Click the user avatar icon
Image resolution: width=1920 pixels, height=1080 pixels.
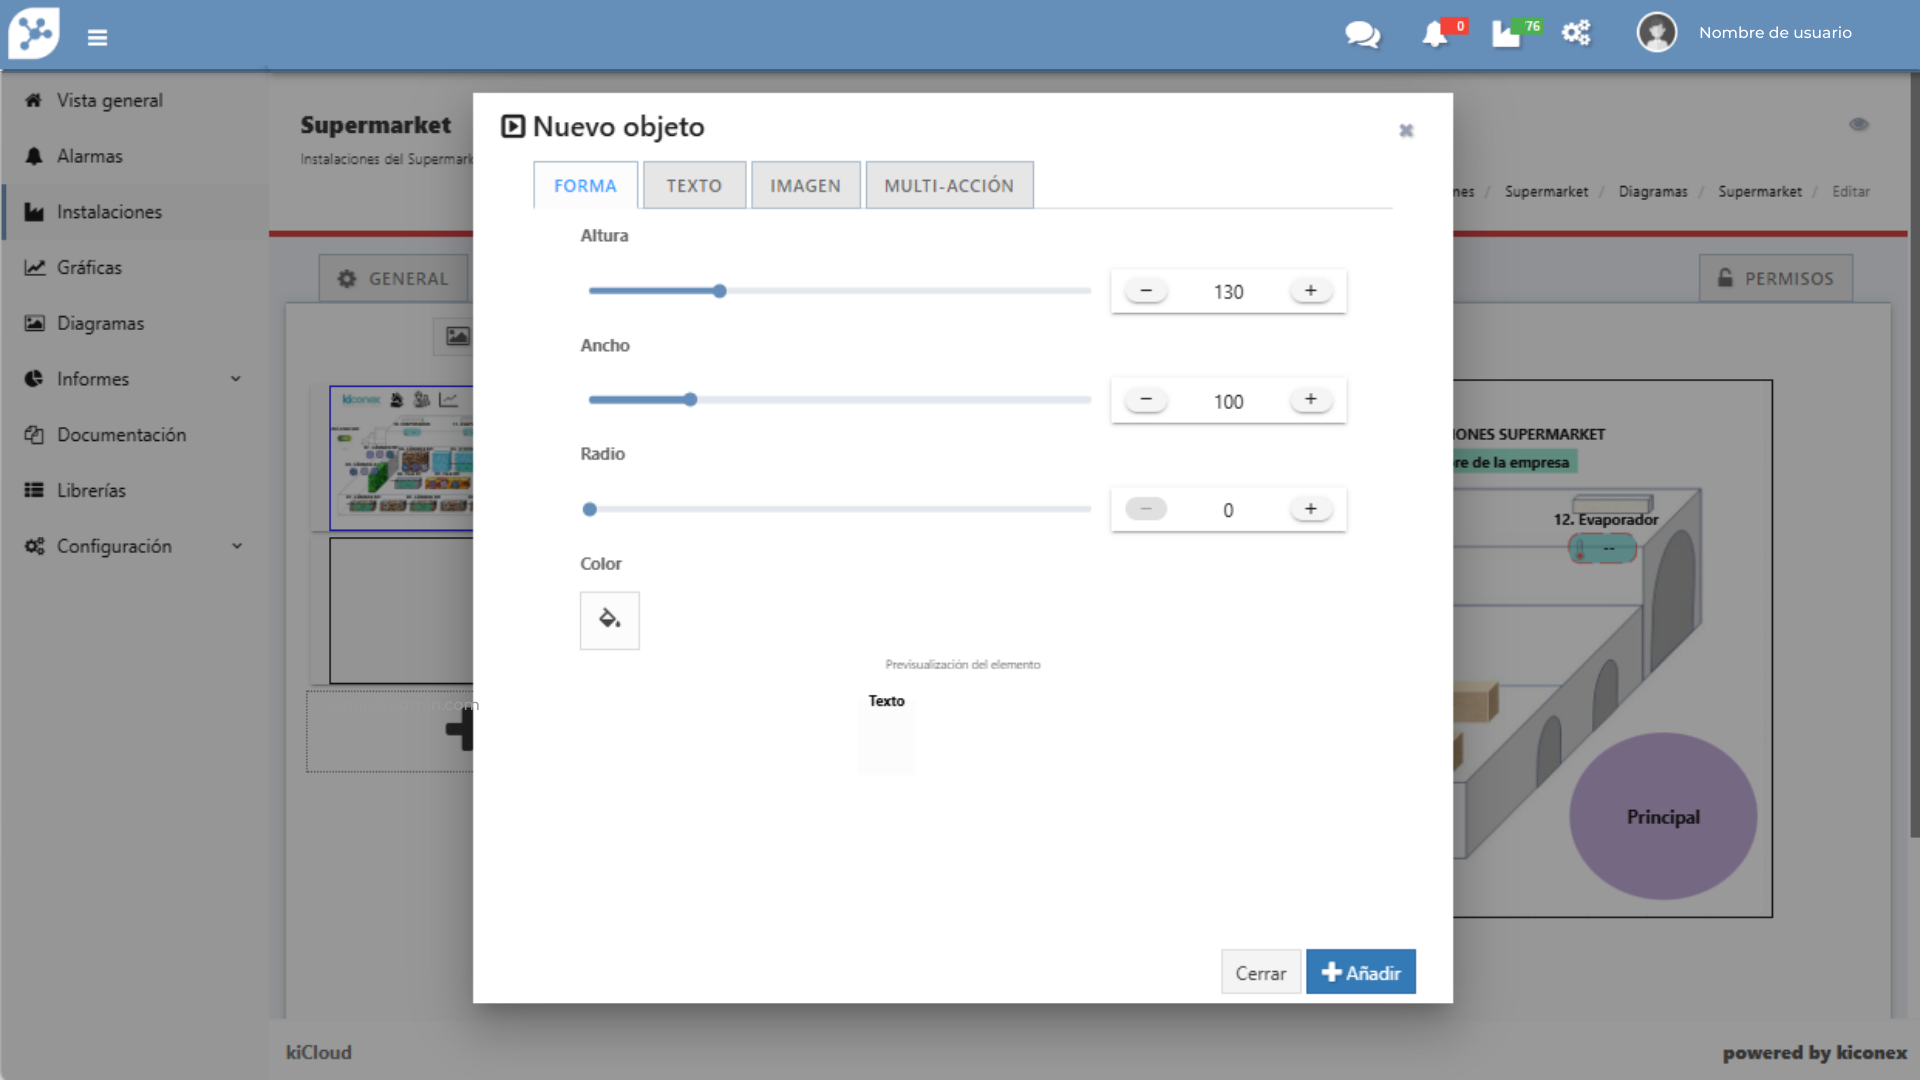1656,33
